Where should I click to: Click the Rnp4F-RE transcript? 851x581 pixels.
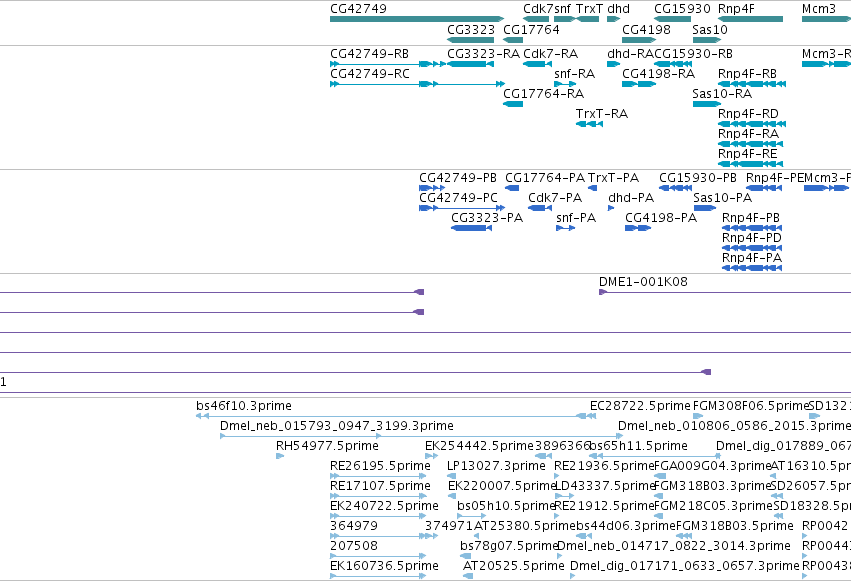click(x=751, y=164)
